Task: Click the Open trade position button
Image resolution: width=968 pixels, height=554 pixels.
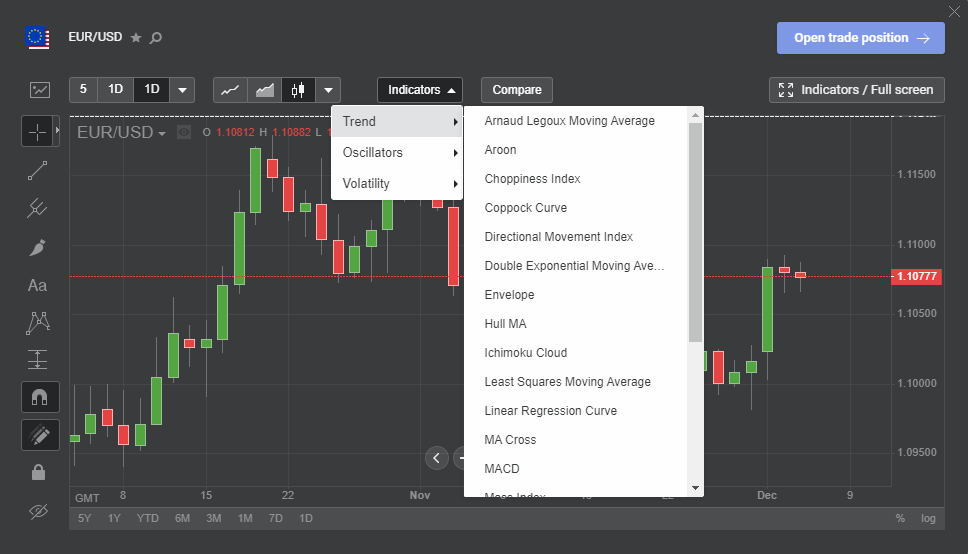Action: pyautogui.click(x=860, y=38)
